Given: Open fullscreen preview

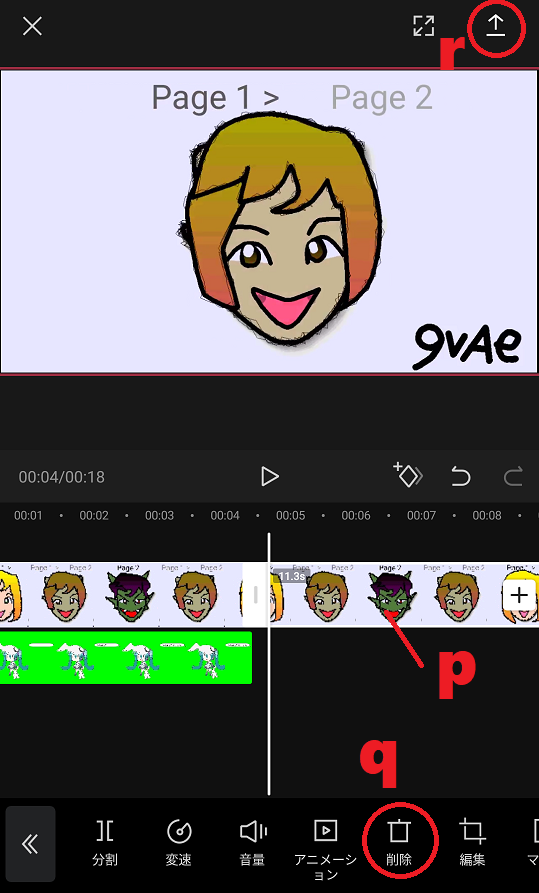Looking at the screenshot, I should [x=423, y=26].
